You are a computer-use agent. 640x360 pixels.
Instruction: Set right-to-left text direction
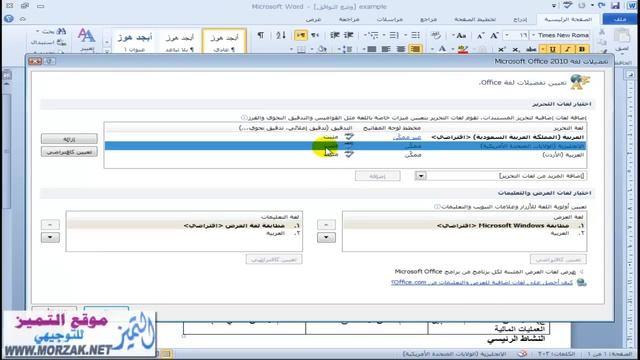(x=301, y=36)
